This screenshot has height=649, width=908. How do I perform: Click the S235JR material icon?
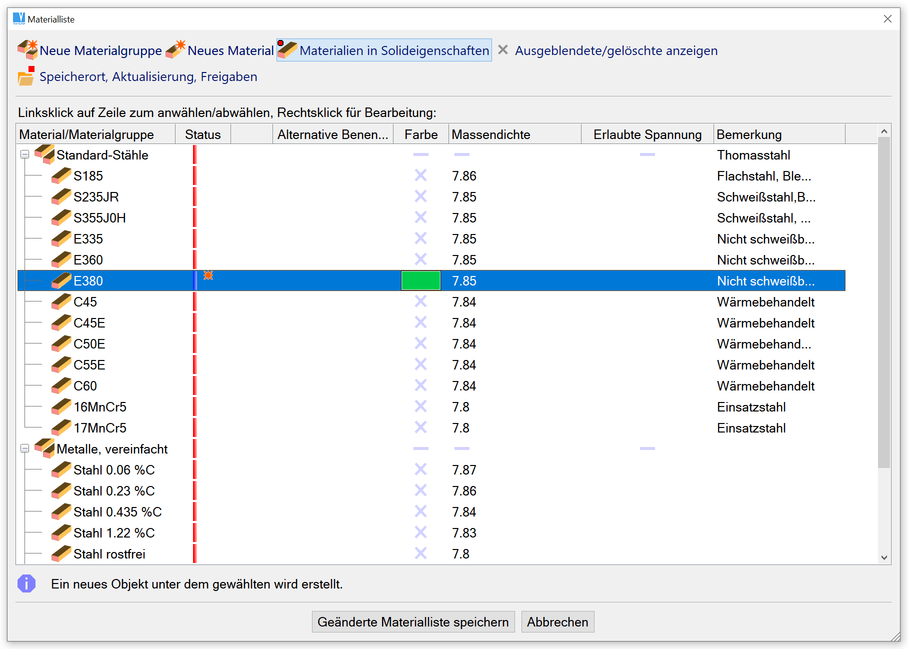coord(61,197)
